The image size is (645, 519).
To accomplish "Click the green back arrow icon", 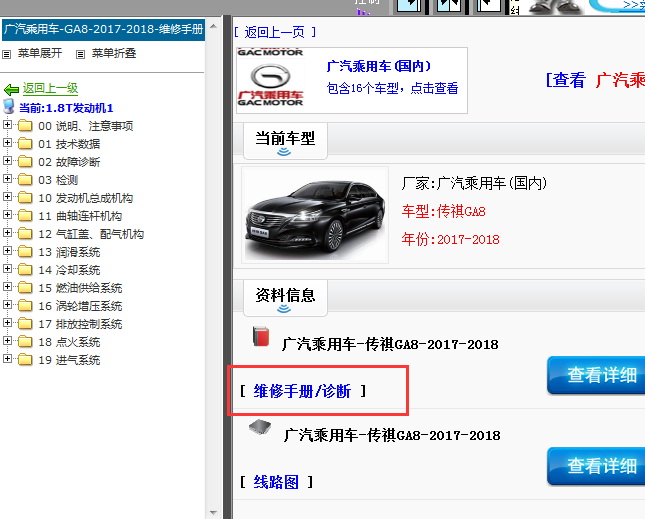I will (11, 89).
